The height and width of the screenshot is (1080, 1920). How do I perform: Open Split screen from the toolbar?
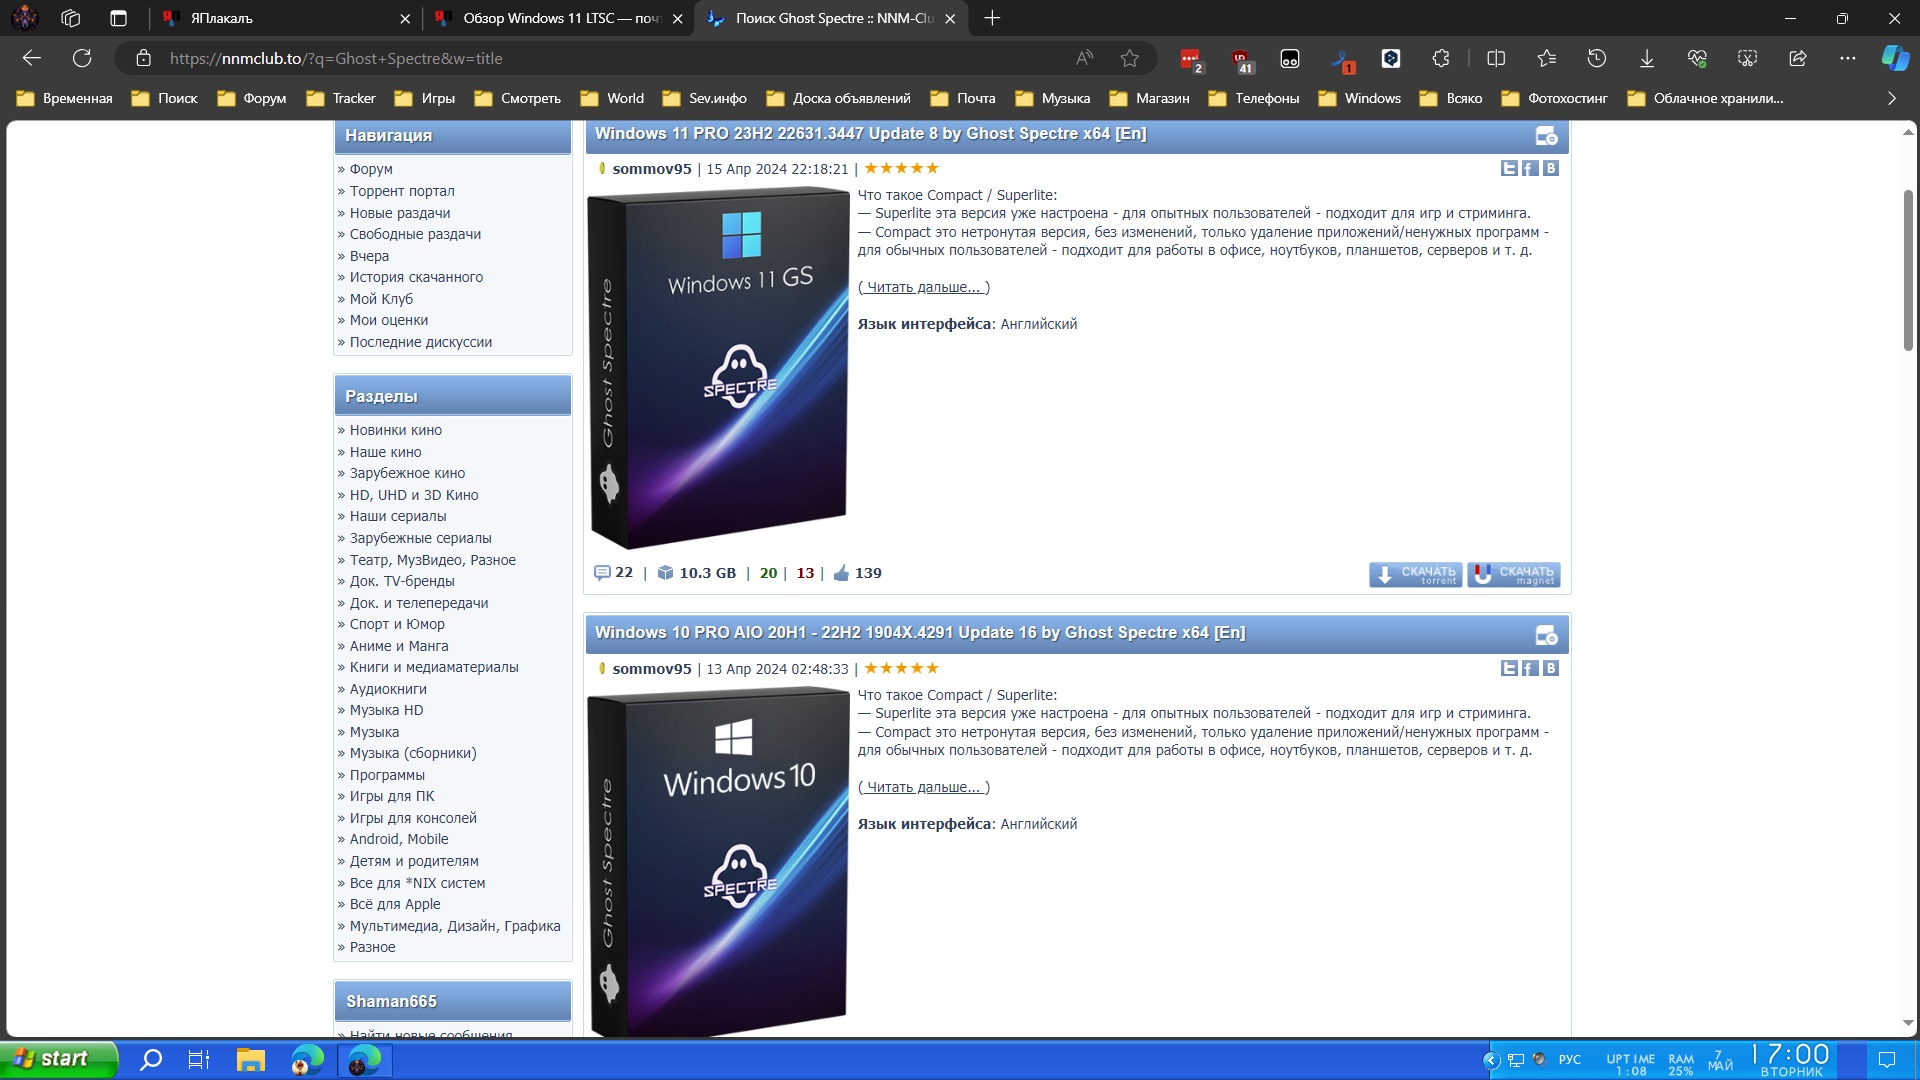1496,58
